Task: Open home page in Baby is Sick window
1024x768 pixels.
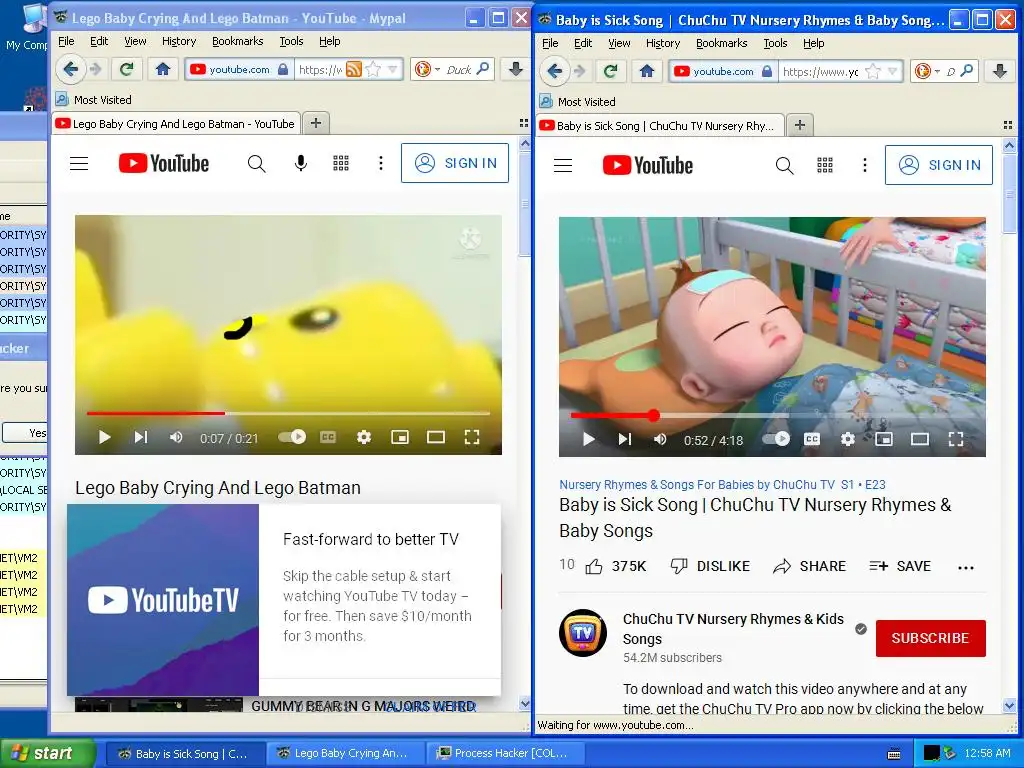Action: click(647, 71)
